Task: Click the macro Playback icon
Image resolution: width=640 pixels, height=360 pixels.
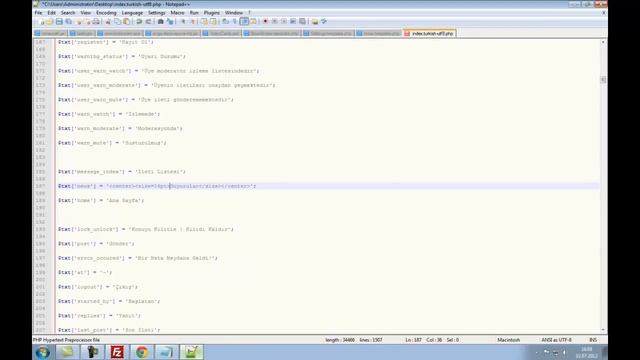Action: pyautogui.click(x=284, y=21)
